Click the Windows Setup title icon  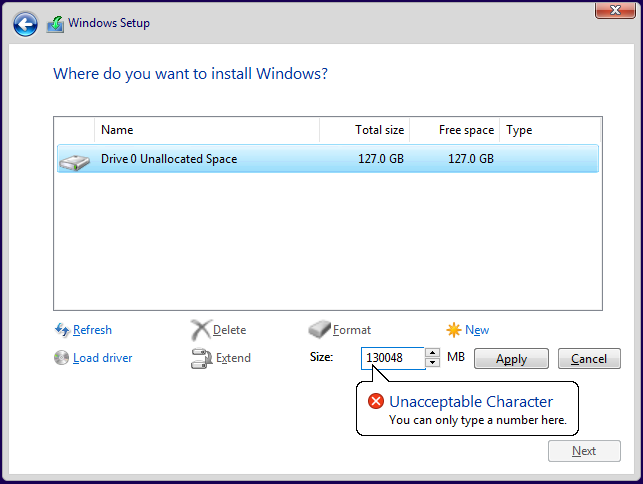(x=55, y=24)
